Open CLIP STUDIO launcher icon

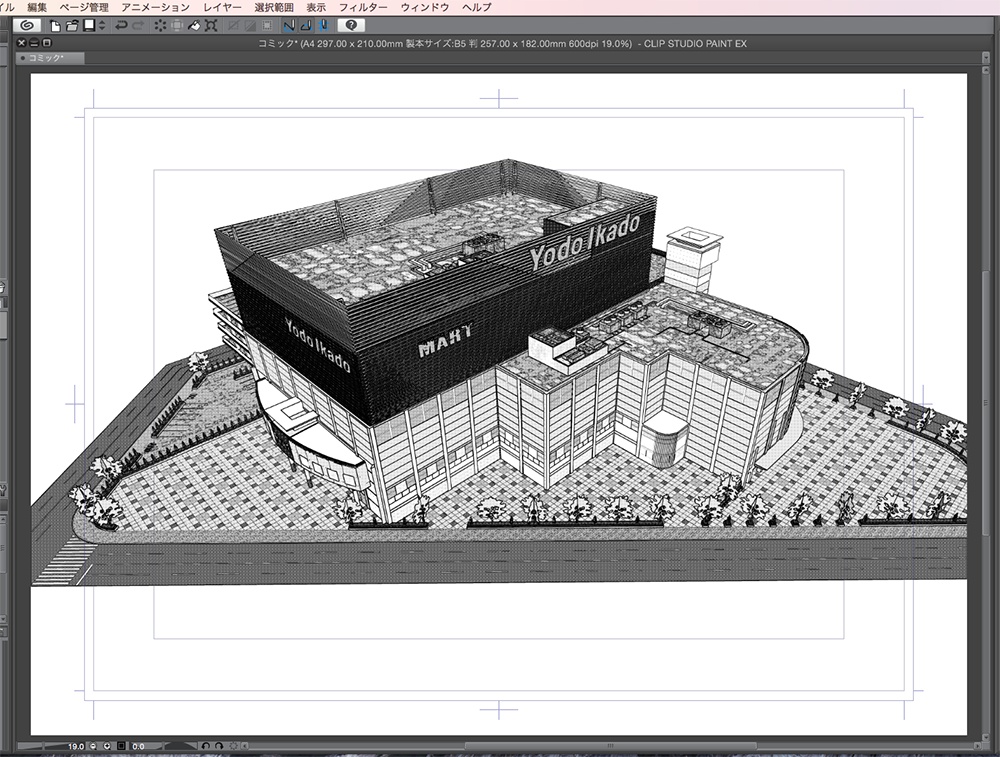pyautogui.click(x=26, y=25)
